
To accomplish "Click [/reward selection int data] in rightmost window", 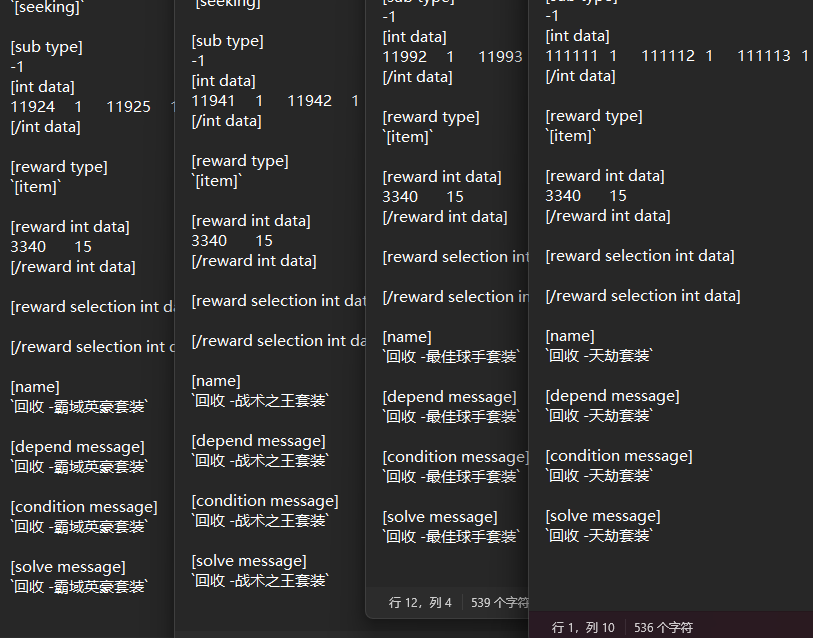I will click(x=643, y=296).
